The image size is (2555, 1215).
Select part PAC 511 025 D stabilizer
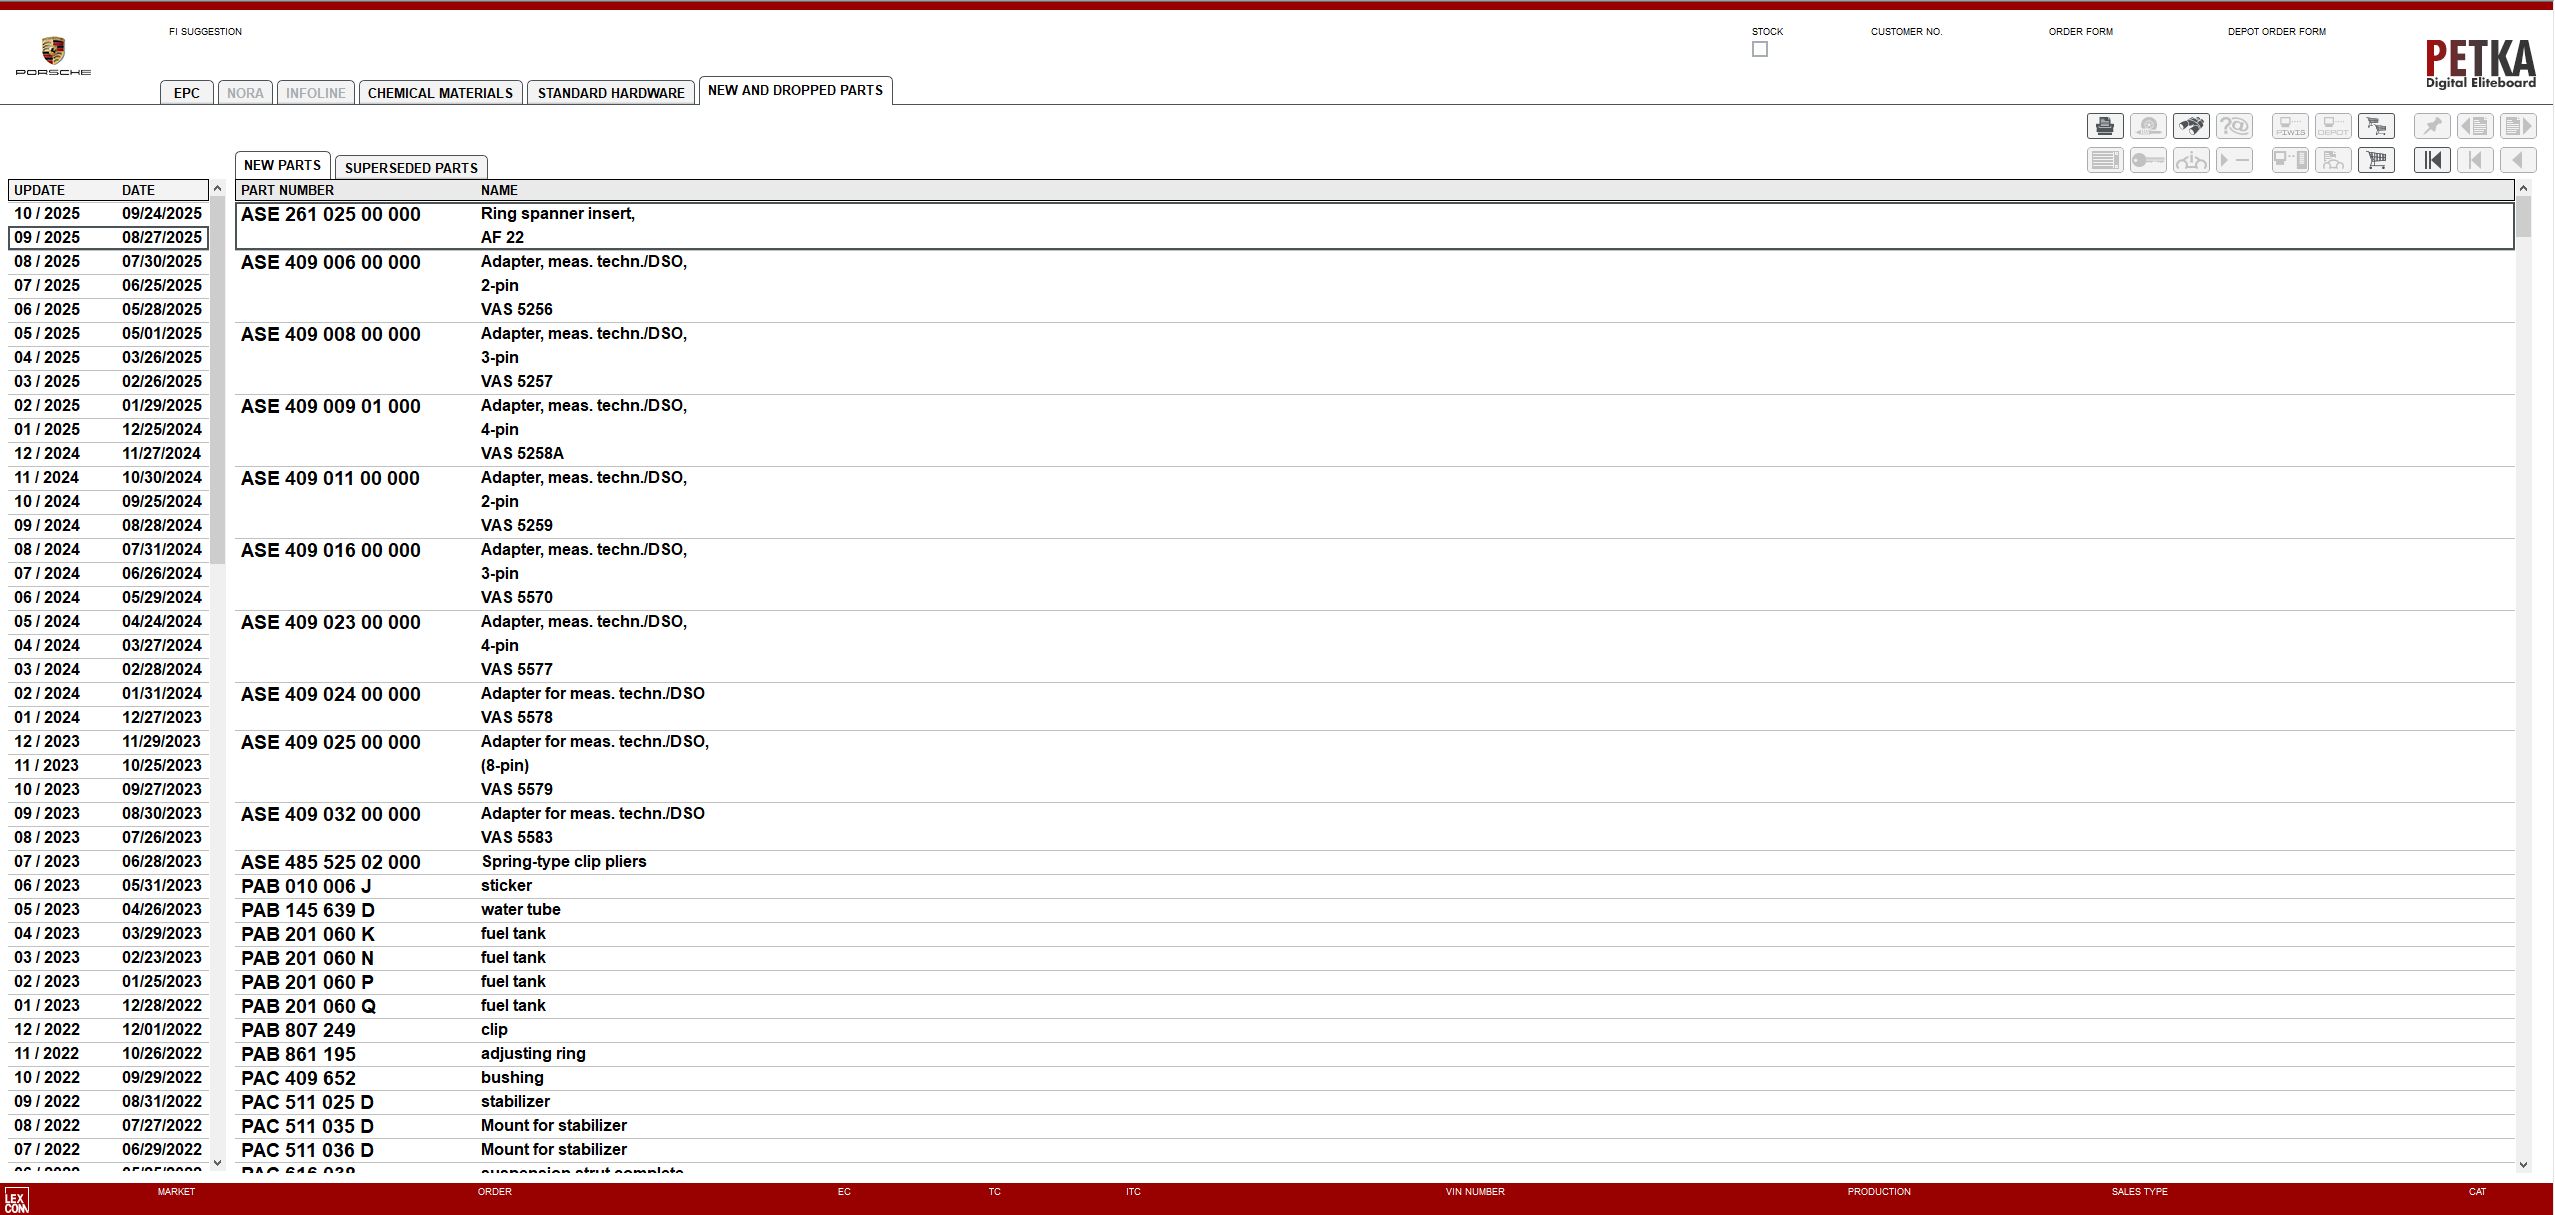[1375, 1102]
